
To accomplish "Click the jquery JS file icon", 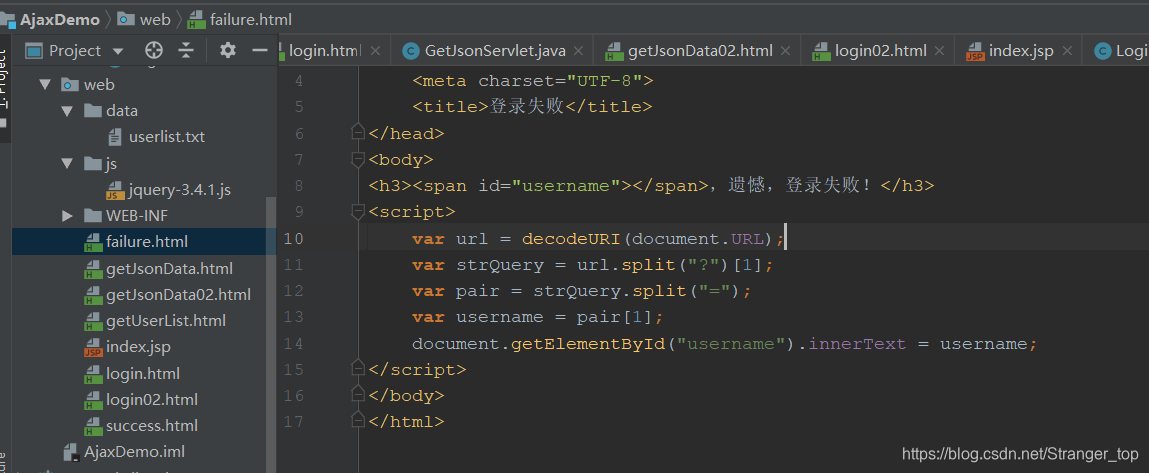I will click(114, 190).
